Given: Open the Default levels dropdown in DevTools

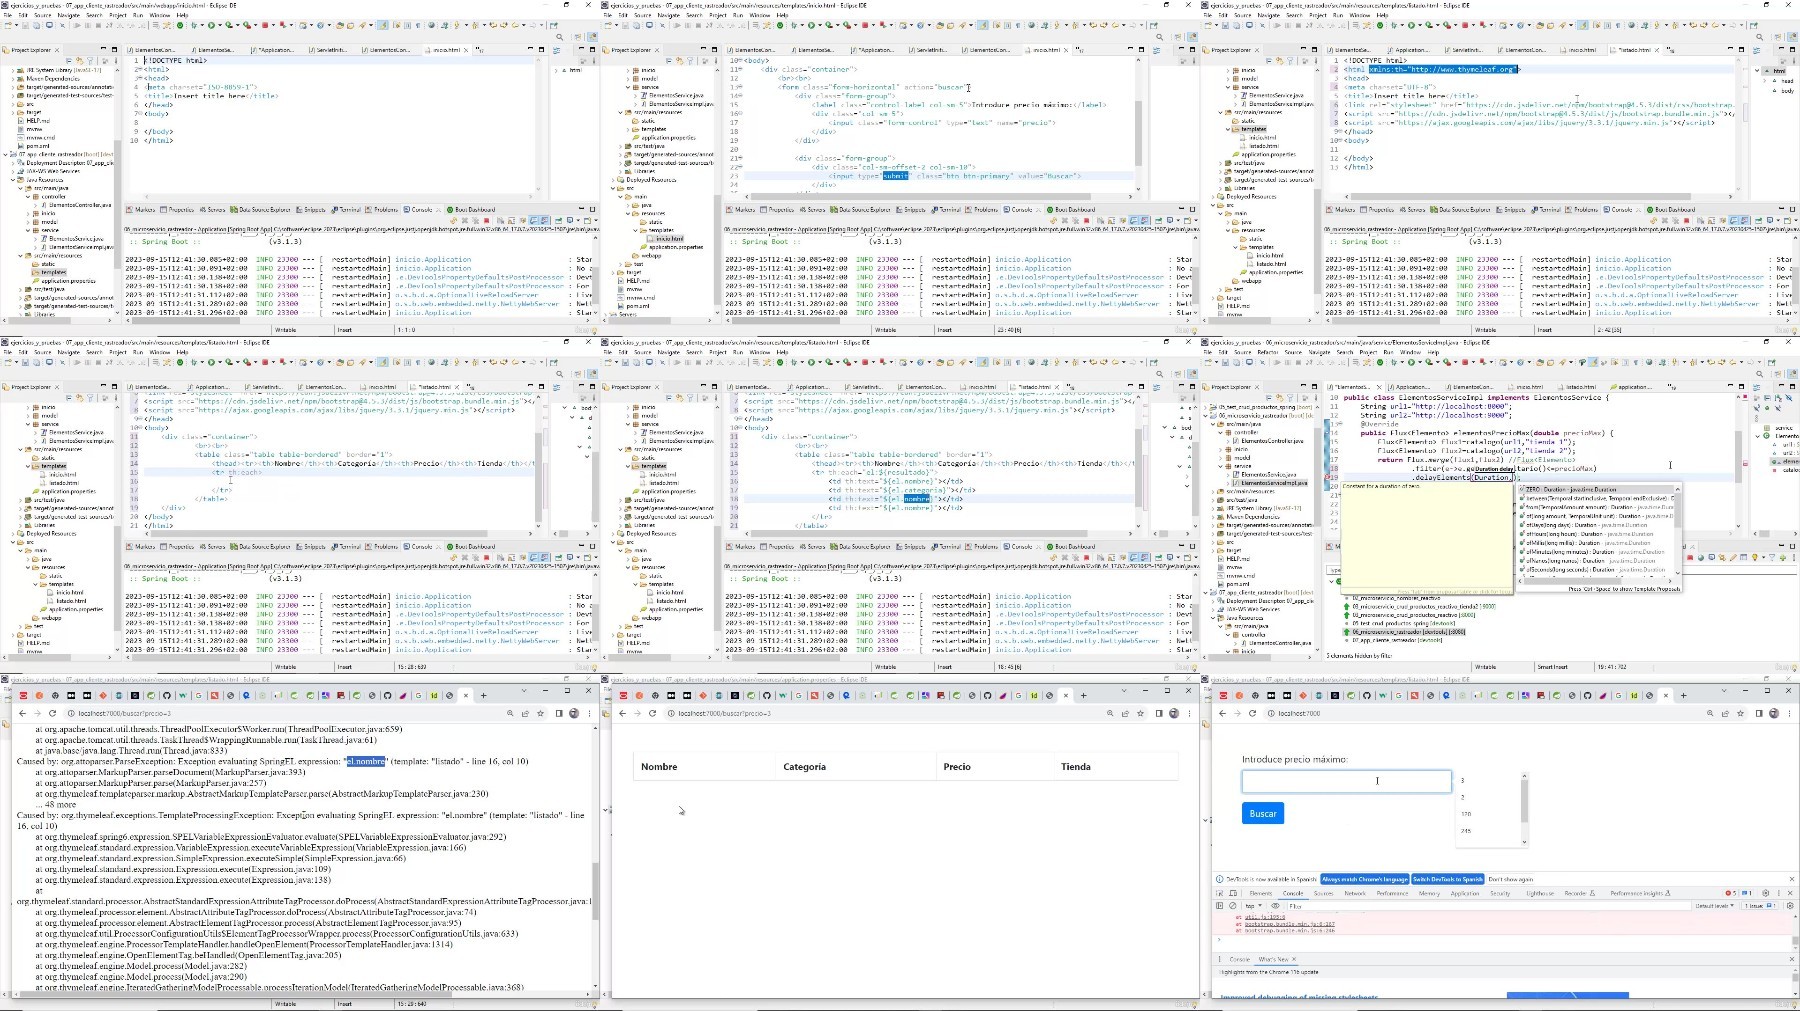Looking at the screenshot, I should tap(1716, 906).
